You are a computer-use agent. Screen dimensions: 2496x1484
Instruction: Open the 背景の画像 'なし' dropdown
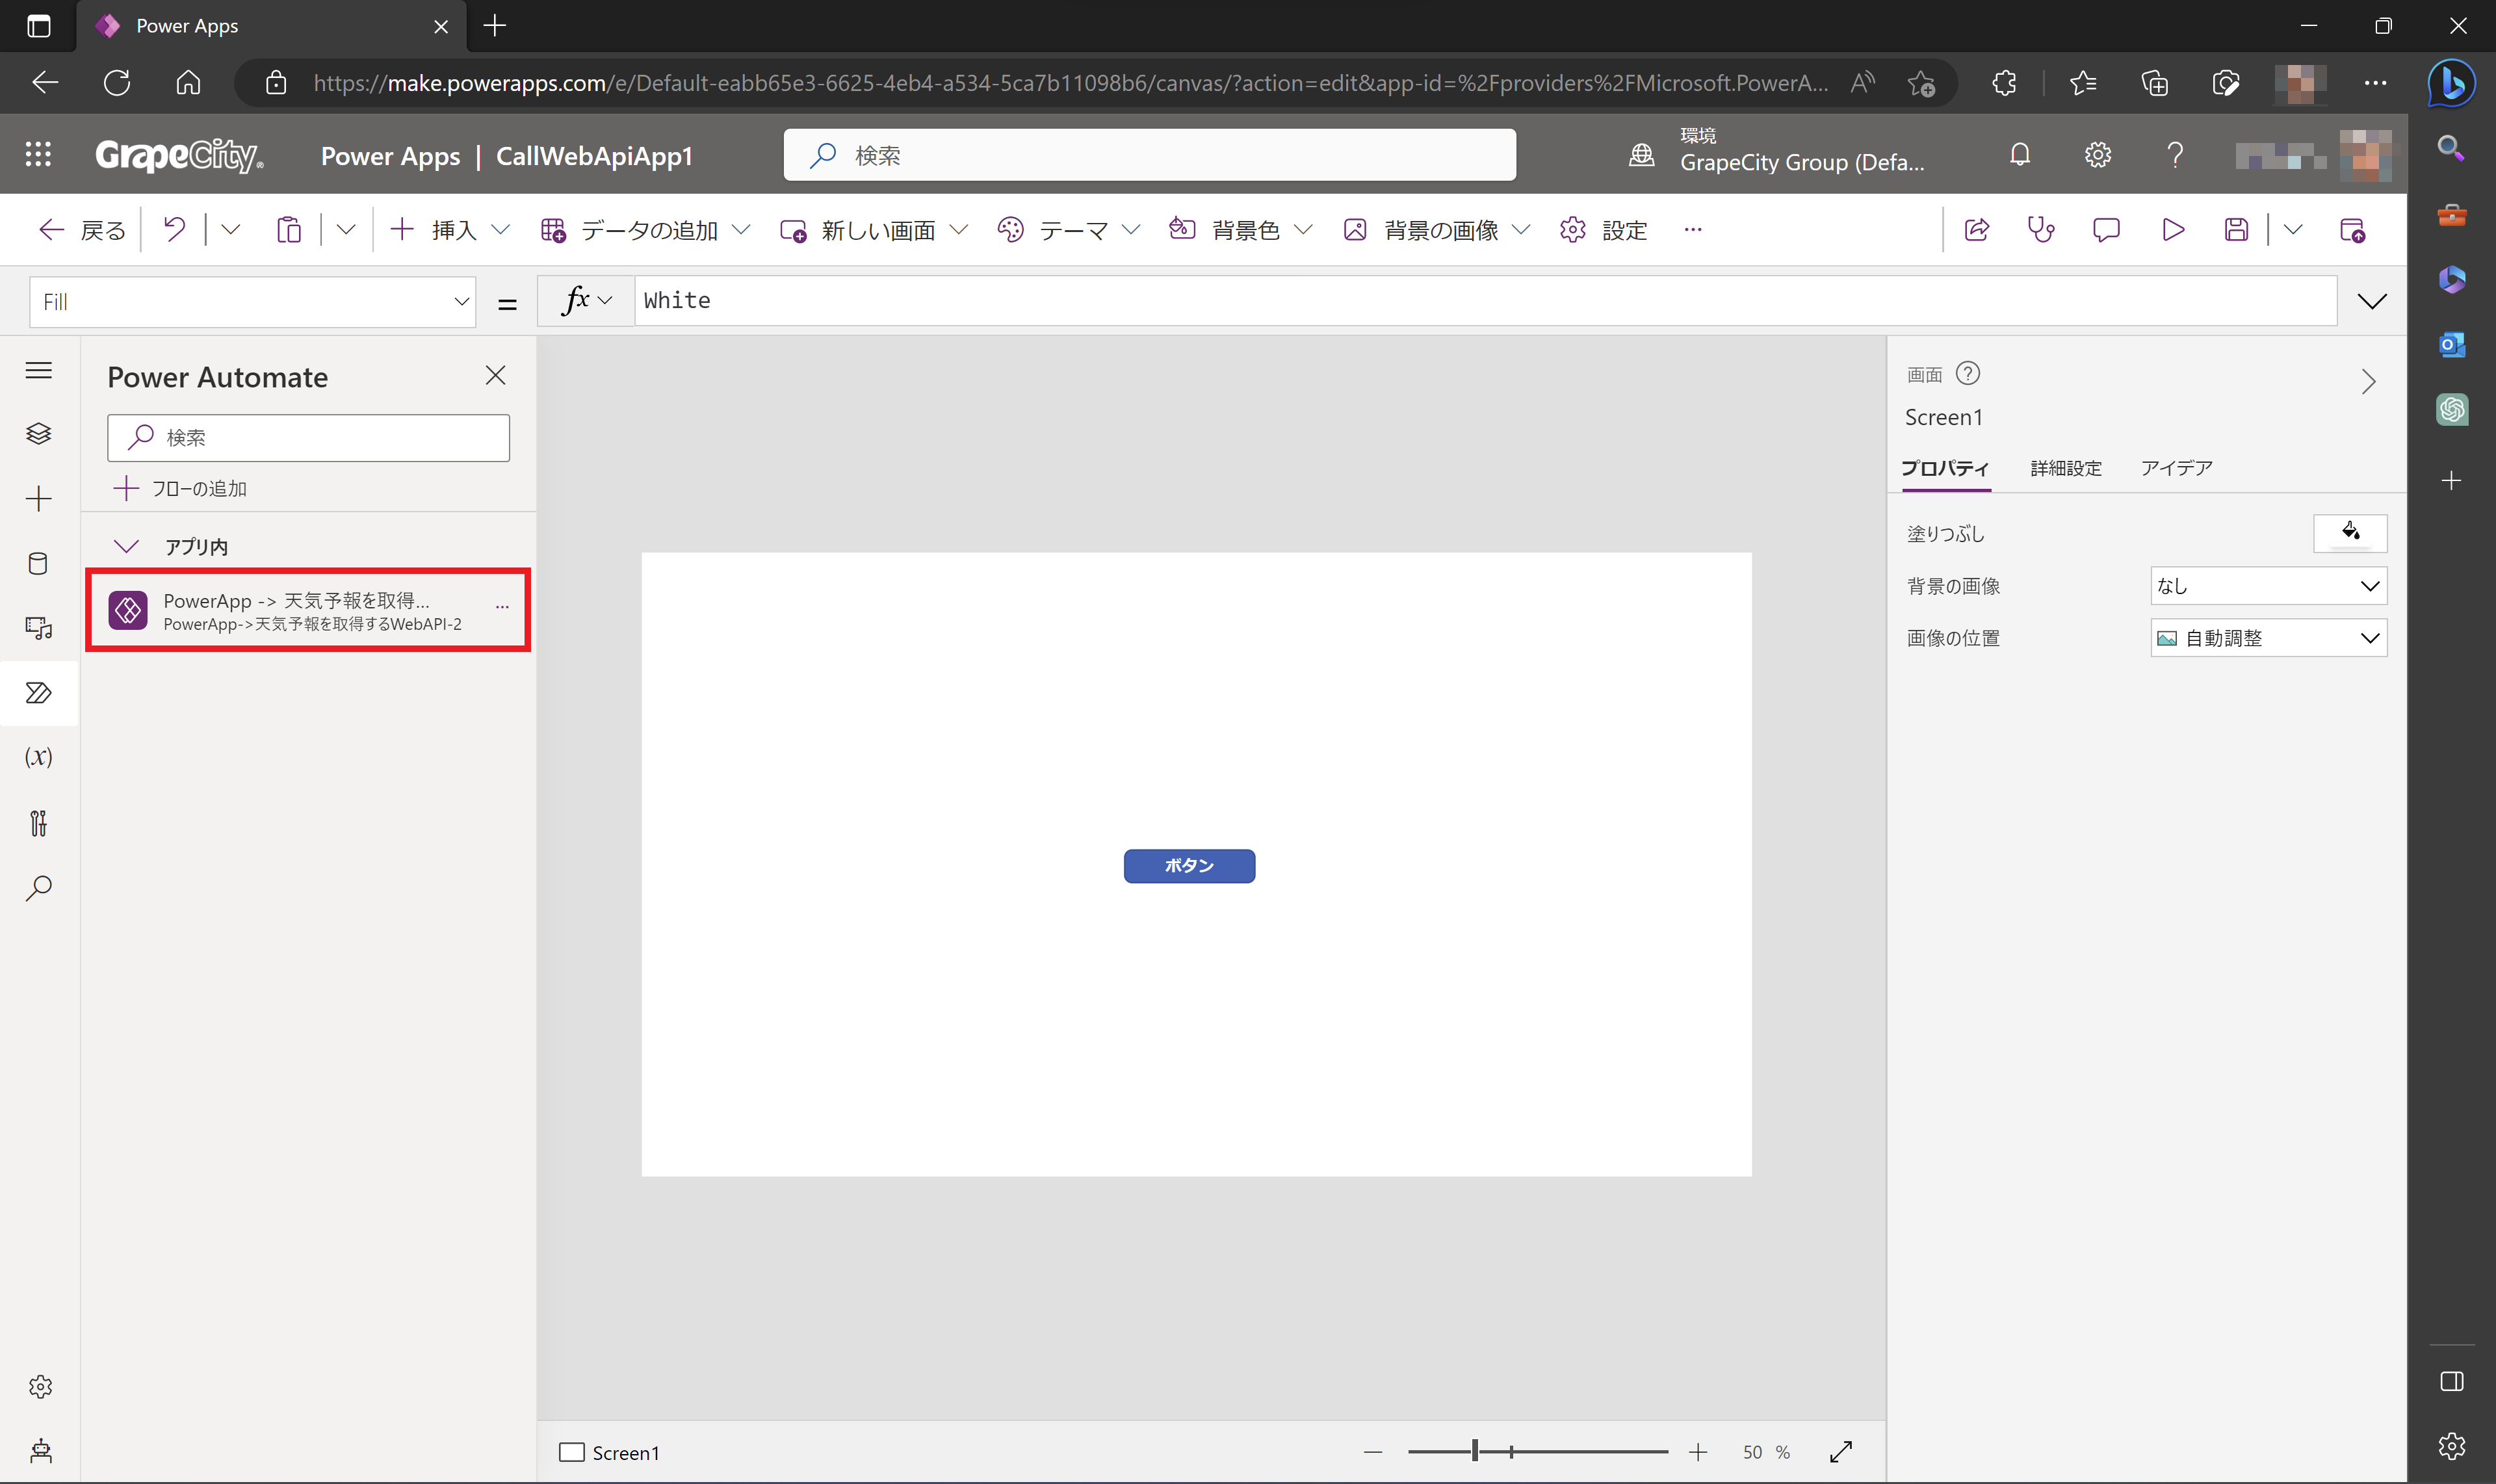pyautogui.click(x=2268, y=586)
